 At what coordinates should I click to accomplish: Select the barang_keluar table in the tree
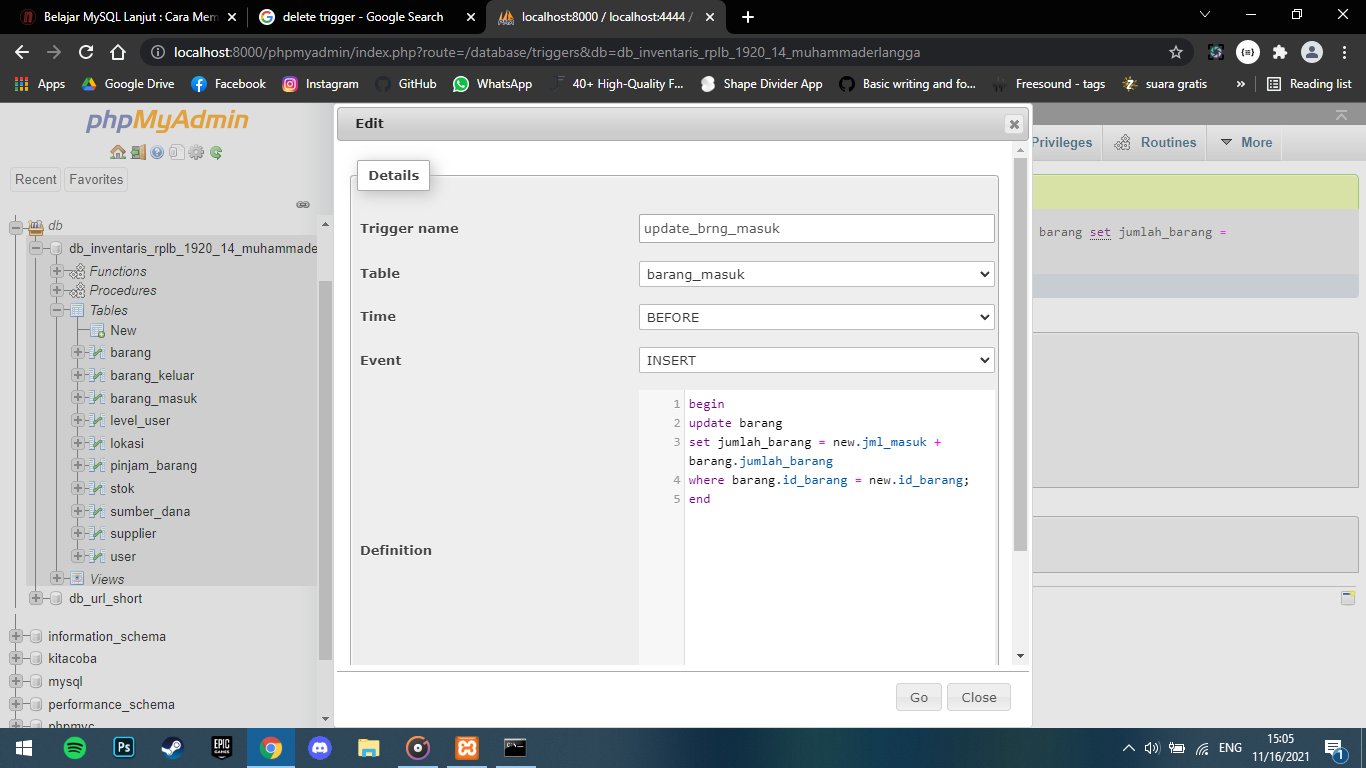click(x=152, y=375)
